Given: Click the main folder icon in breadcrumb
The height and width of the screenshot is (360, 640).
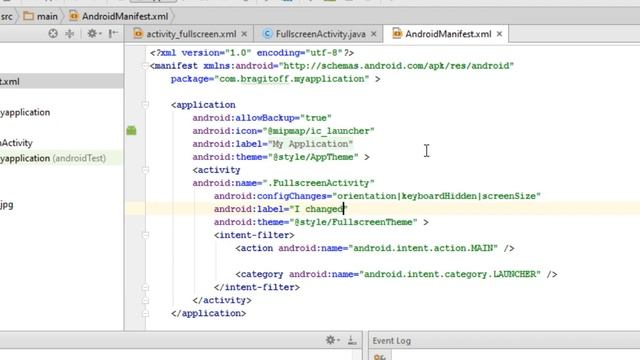Looking at the screenshot, I should pos(29,16).
